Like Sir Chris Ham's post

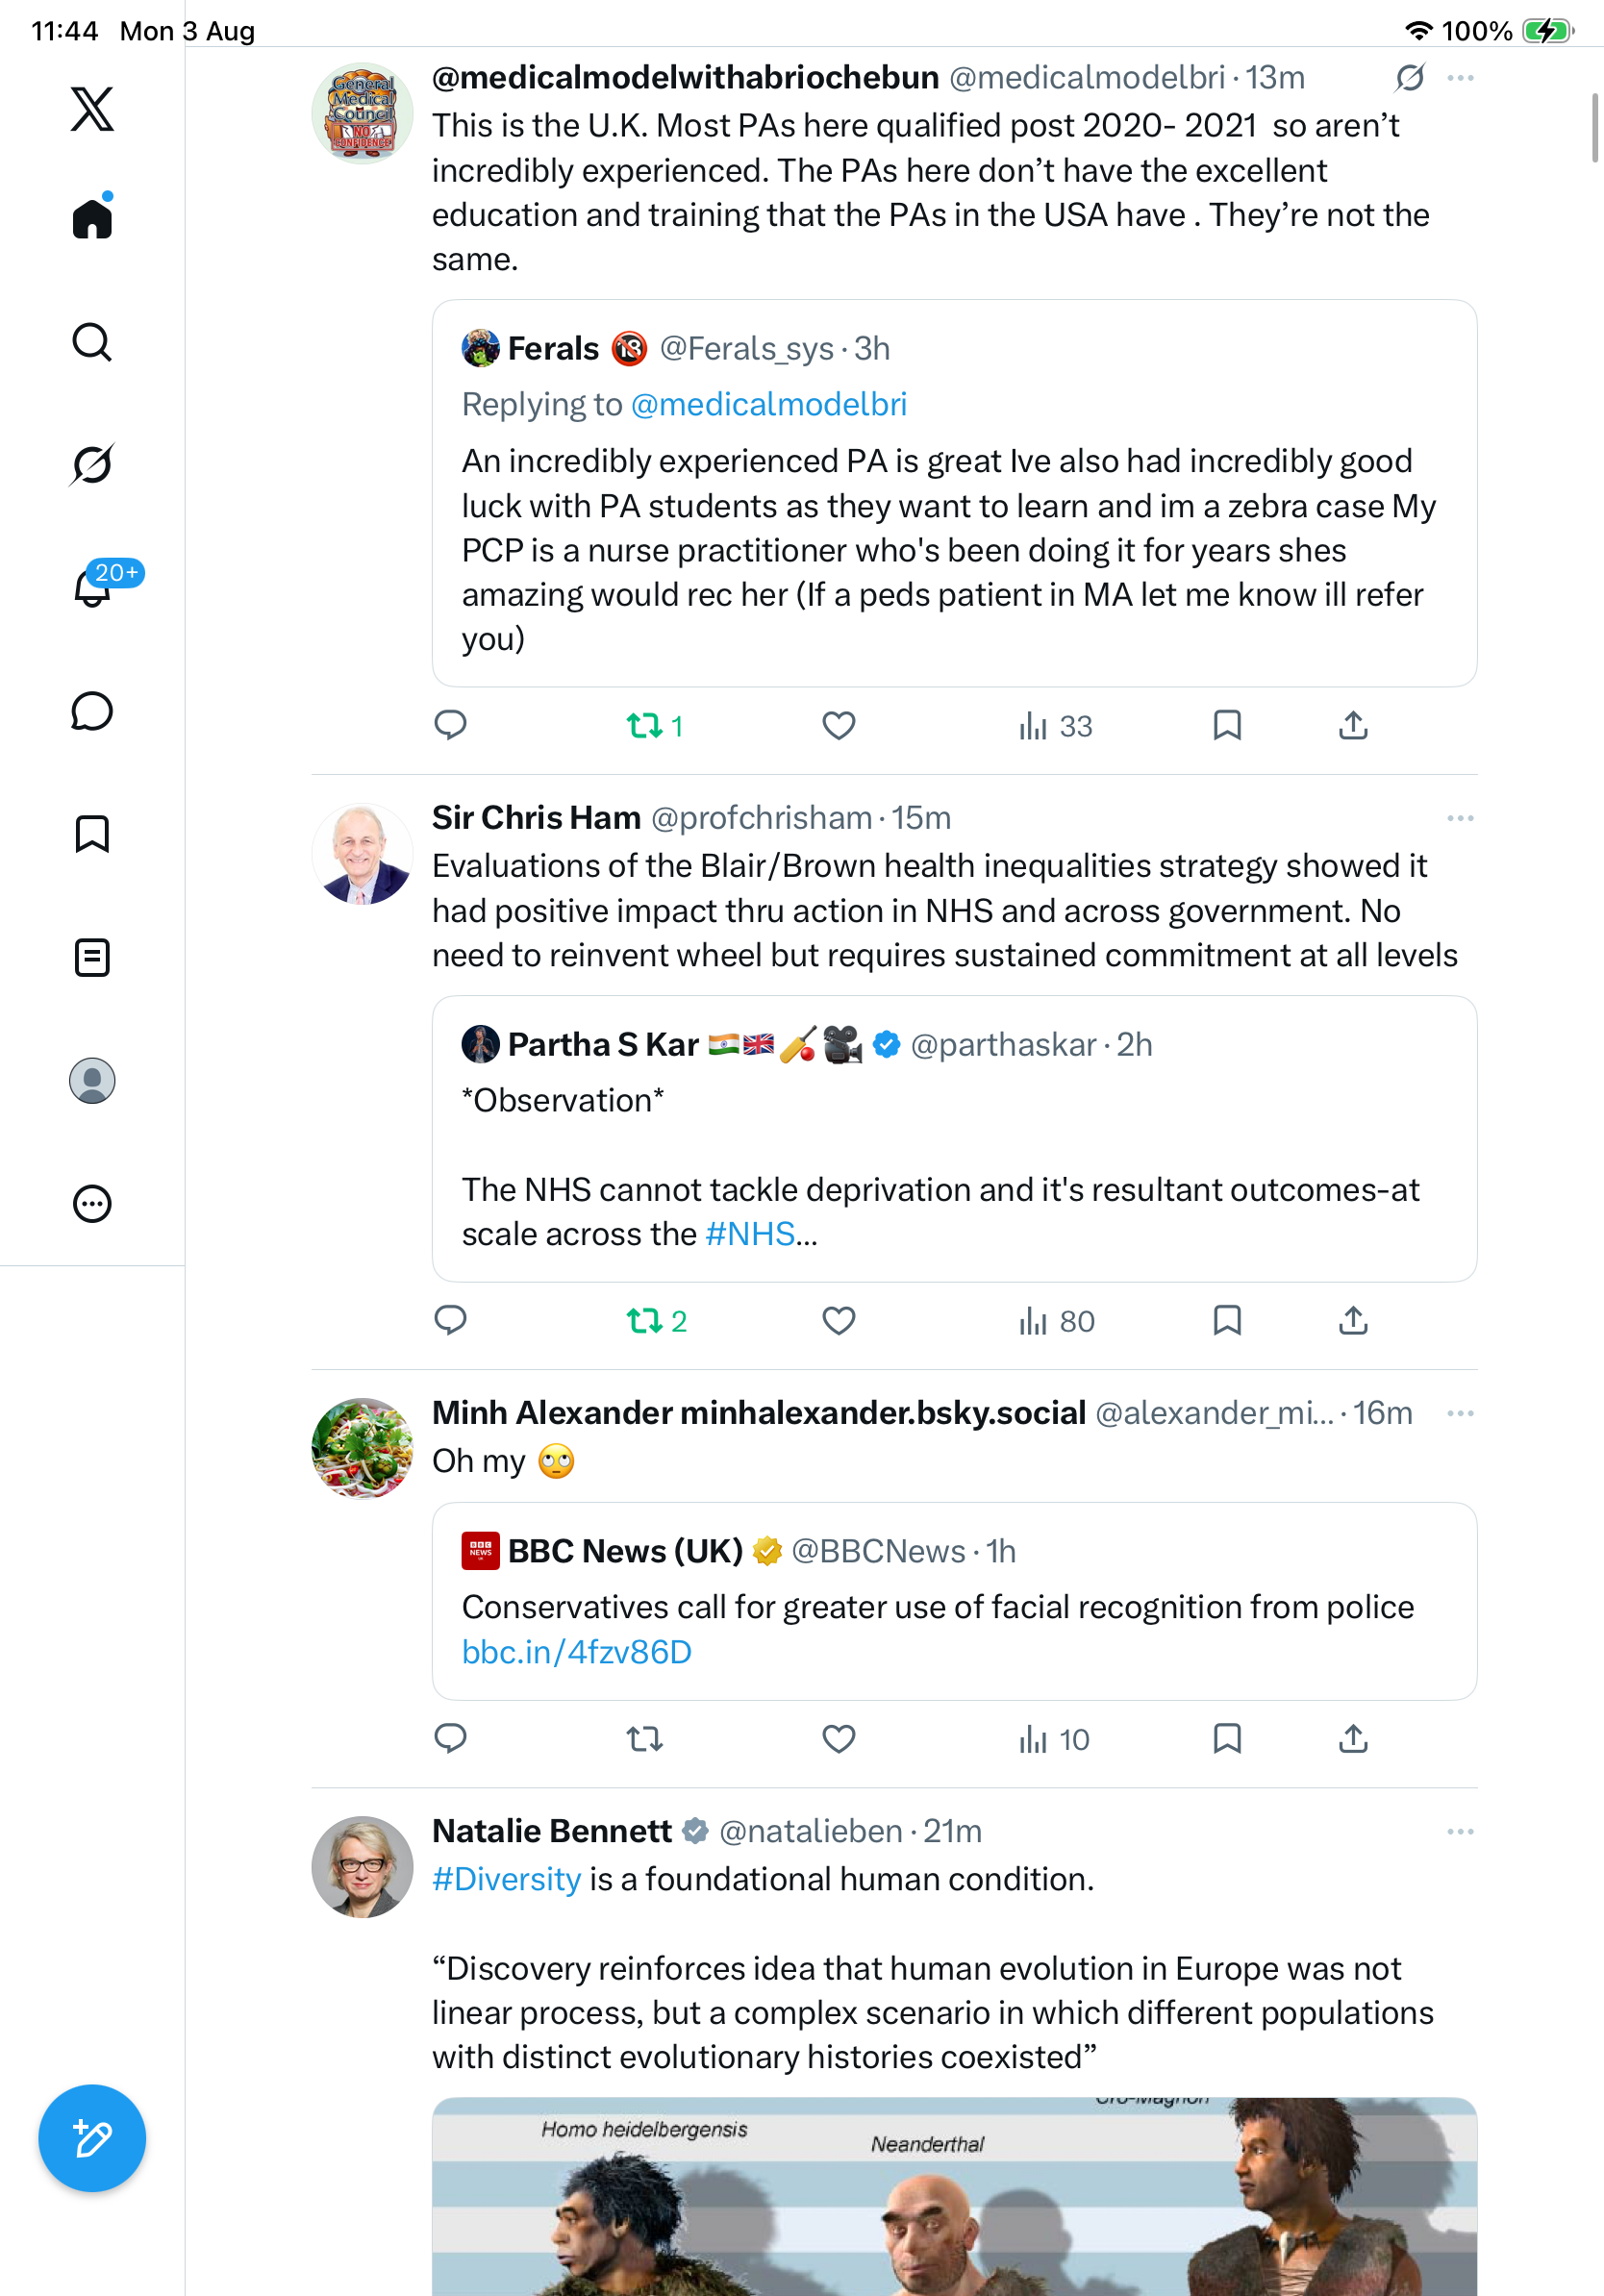point(838,1321)
